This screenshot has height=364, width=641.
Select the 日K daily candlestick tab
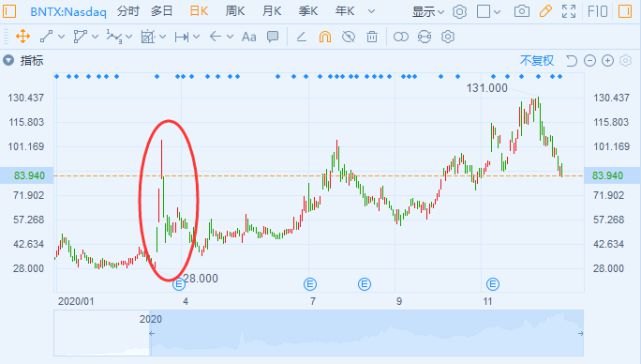[x=199, y=11]
